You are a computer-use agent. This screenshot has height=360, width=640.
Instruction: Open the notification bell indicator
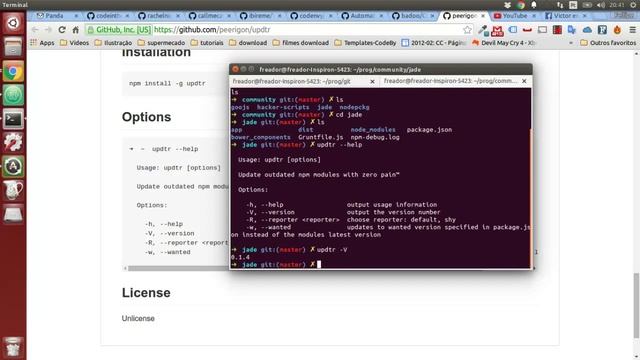pos(534,5)
